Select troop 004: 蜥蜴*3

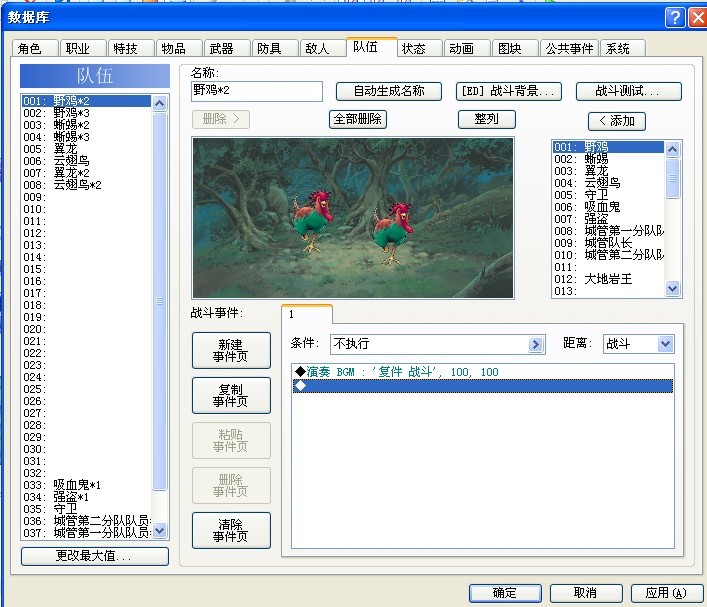(x=86, y=137)
